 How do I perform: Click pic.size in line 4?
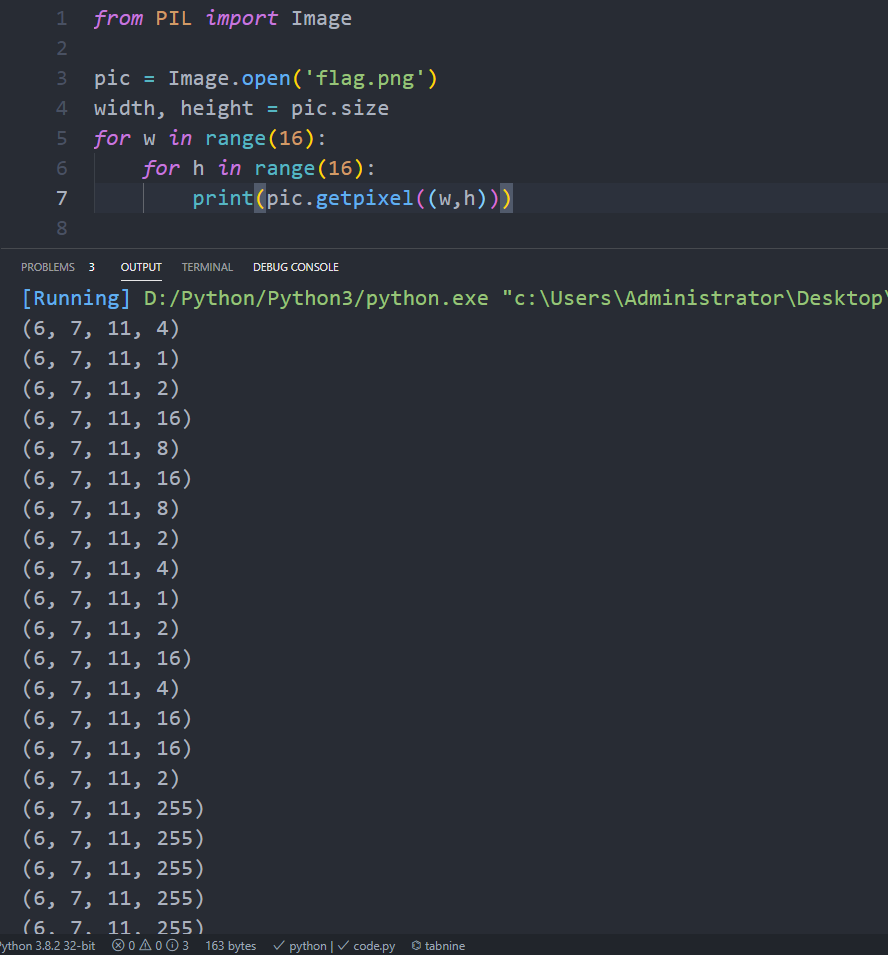click(340, 108)
